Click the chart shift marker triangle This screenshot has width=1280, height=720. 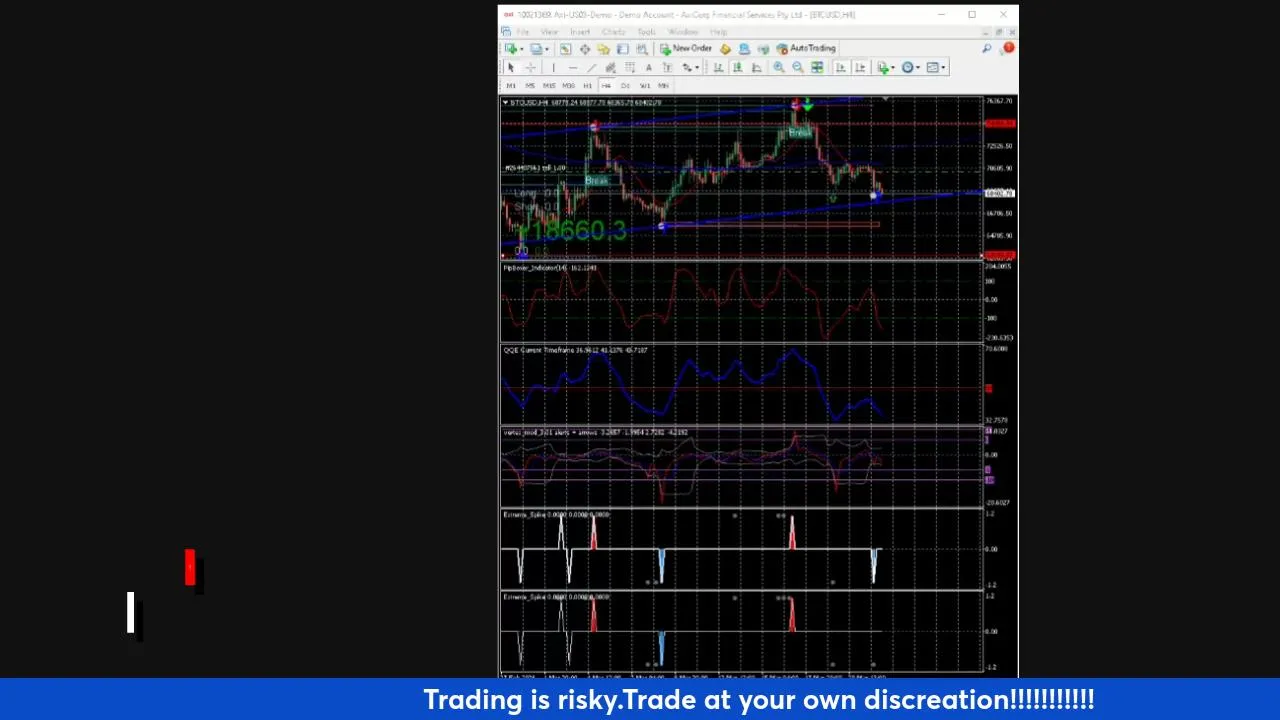(x=885, y=99)
